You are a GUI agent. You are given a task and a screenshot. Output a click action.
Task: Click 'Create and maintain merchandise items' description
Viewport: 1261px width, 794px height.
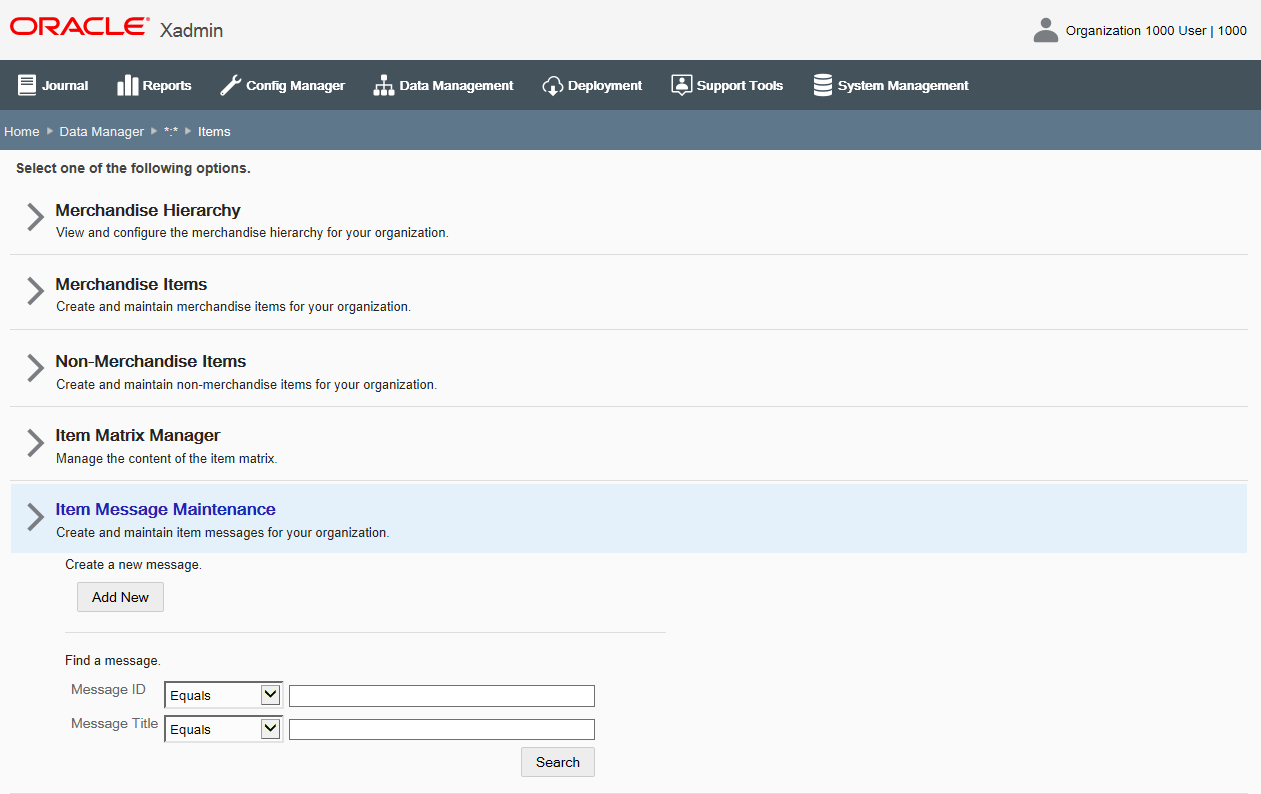coord(233,307)
